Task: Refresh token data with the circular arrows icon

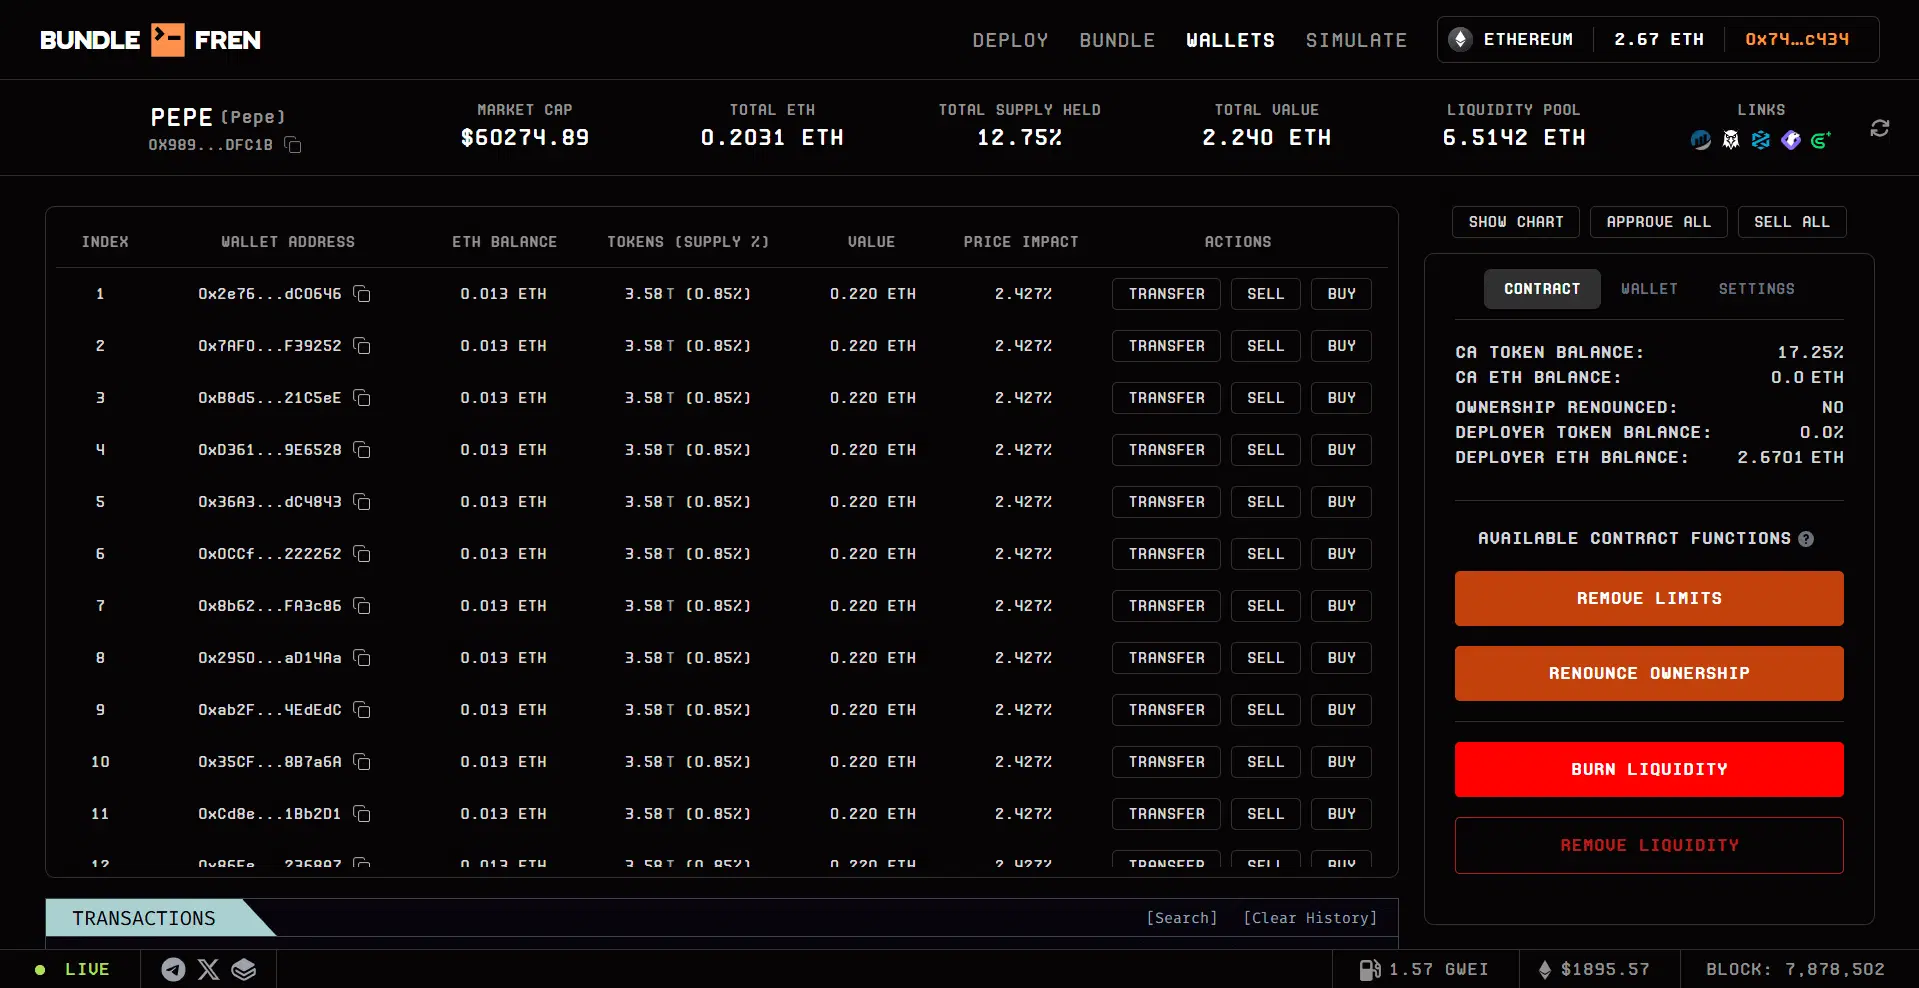Action: click(1880, 128)
